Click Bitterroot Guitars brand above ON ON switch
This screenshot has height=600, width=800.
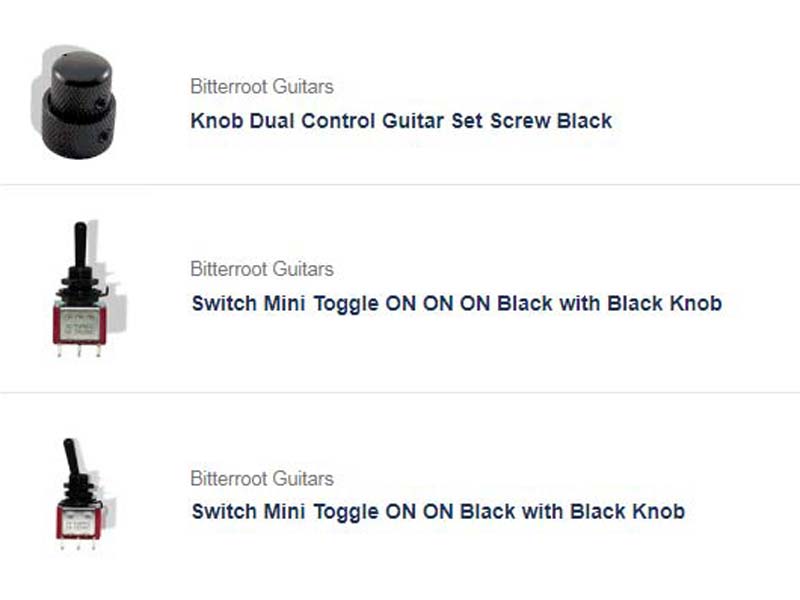pos(262,479)
